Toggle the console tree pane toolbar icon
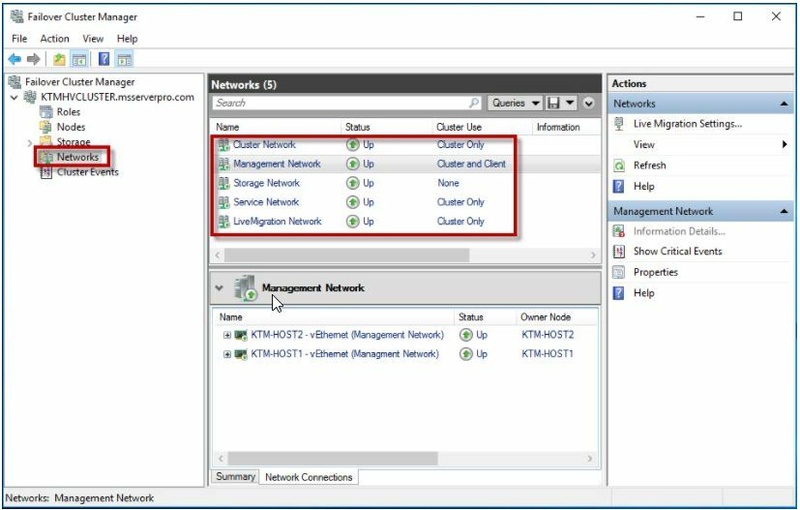Viewport: 800px width, 510px height. pos(79,59)
